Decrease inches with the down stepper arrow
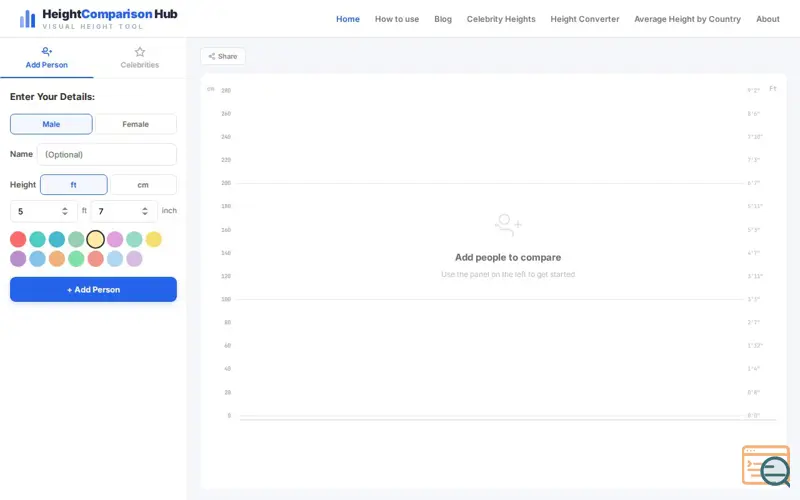Viewport: 800px width, 500px height. (145, 214)
